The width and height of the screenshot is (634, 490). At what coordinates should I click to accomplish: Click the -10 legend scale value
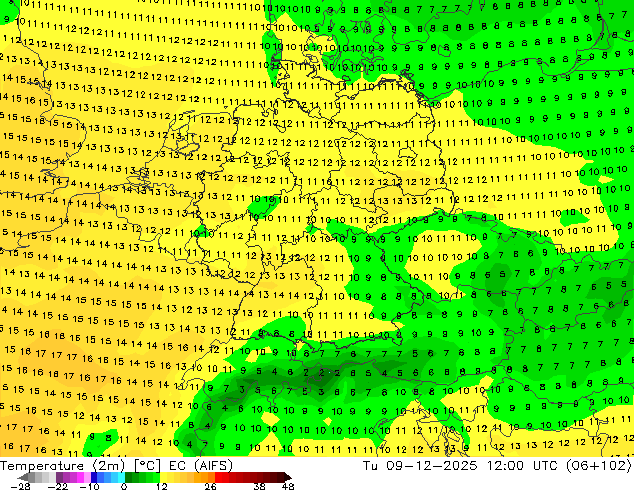tap(89, 486)
